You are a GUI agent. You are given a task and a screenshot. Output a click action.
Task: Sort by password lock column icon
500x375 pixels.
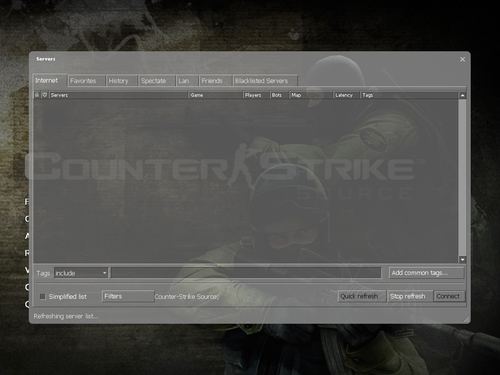point(37,95)
